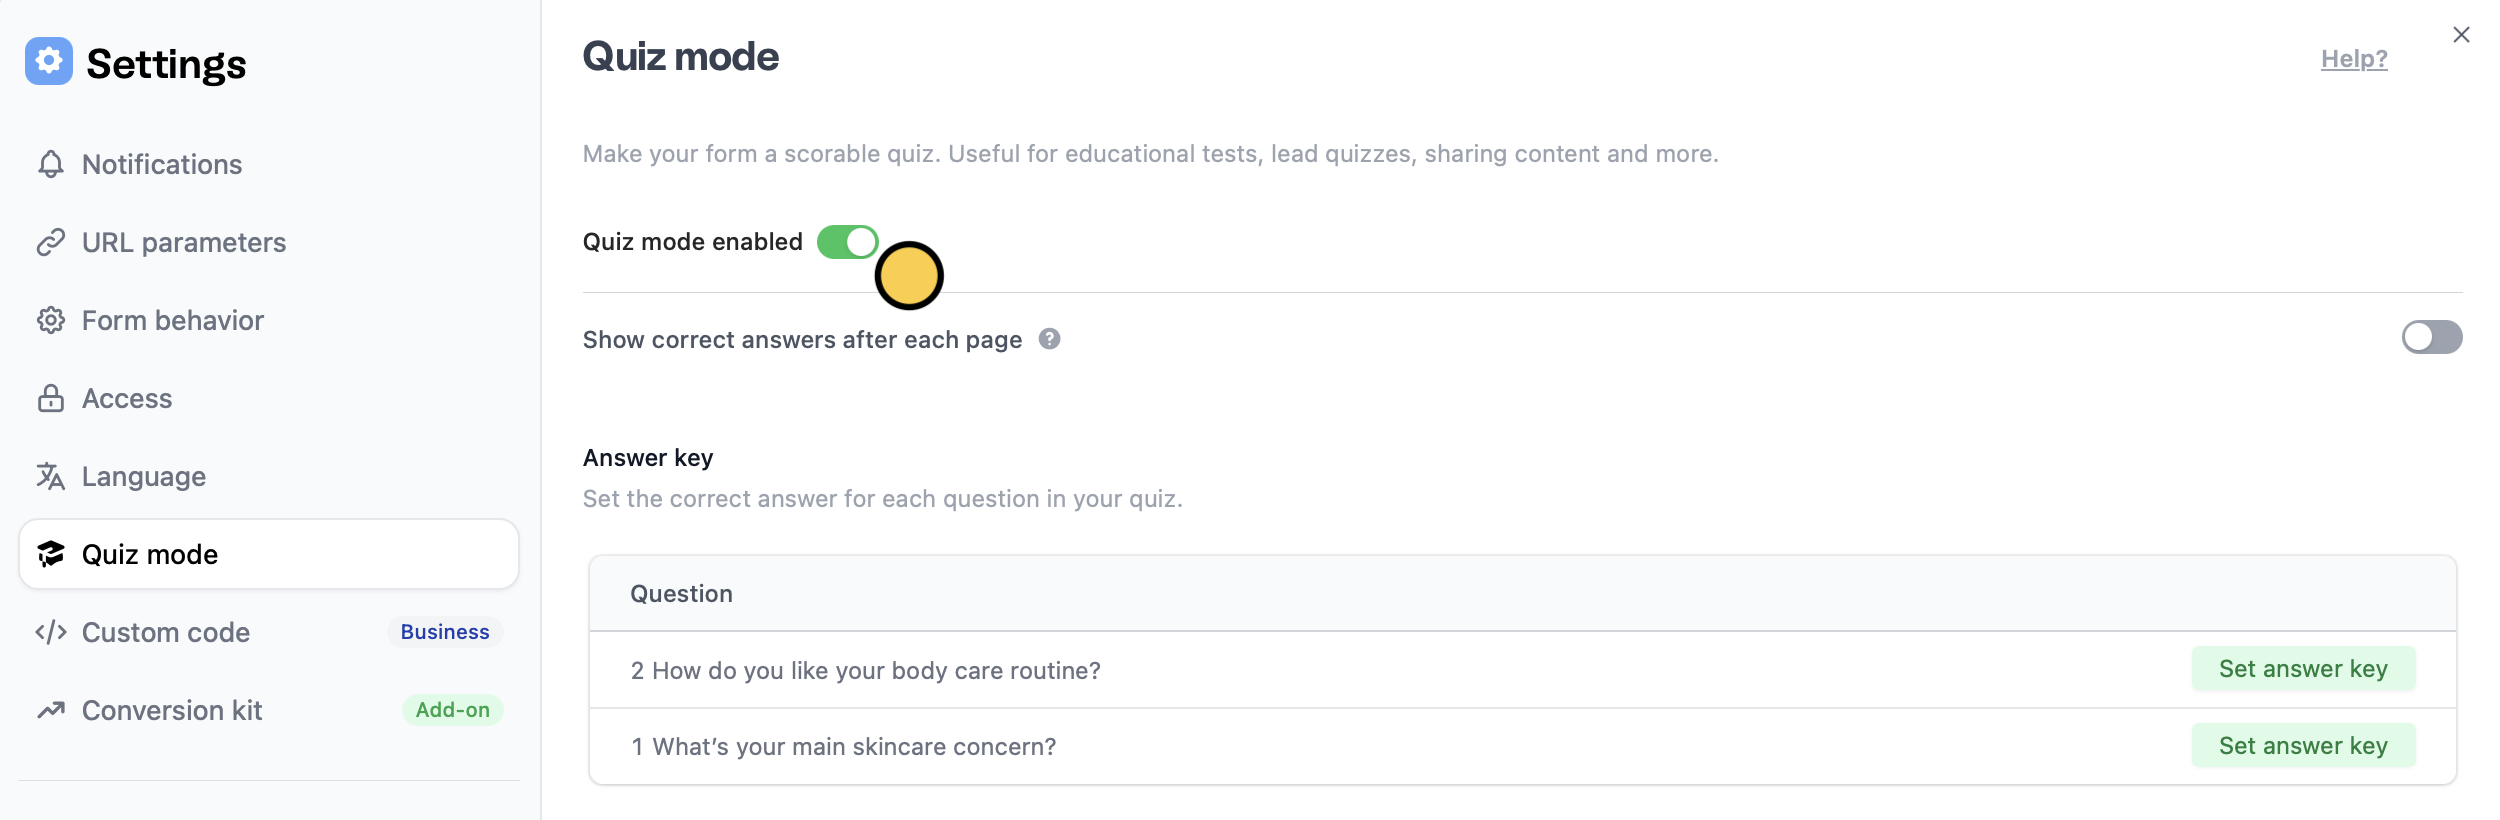Disable the Quiz mode enabled toggle

(x=847, y=242)
